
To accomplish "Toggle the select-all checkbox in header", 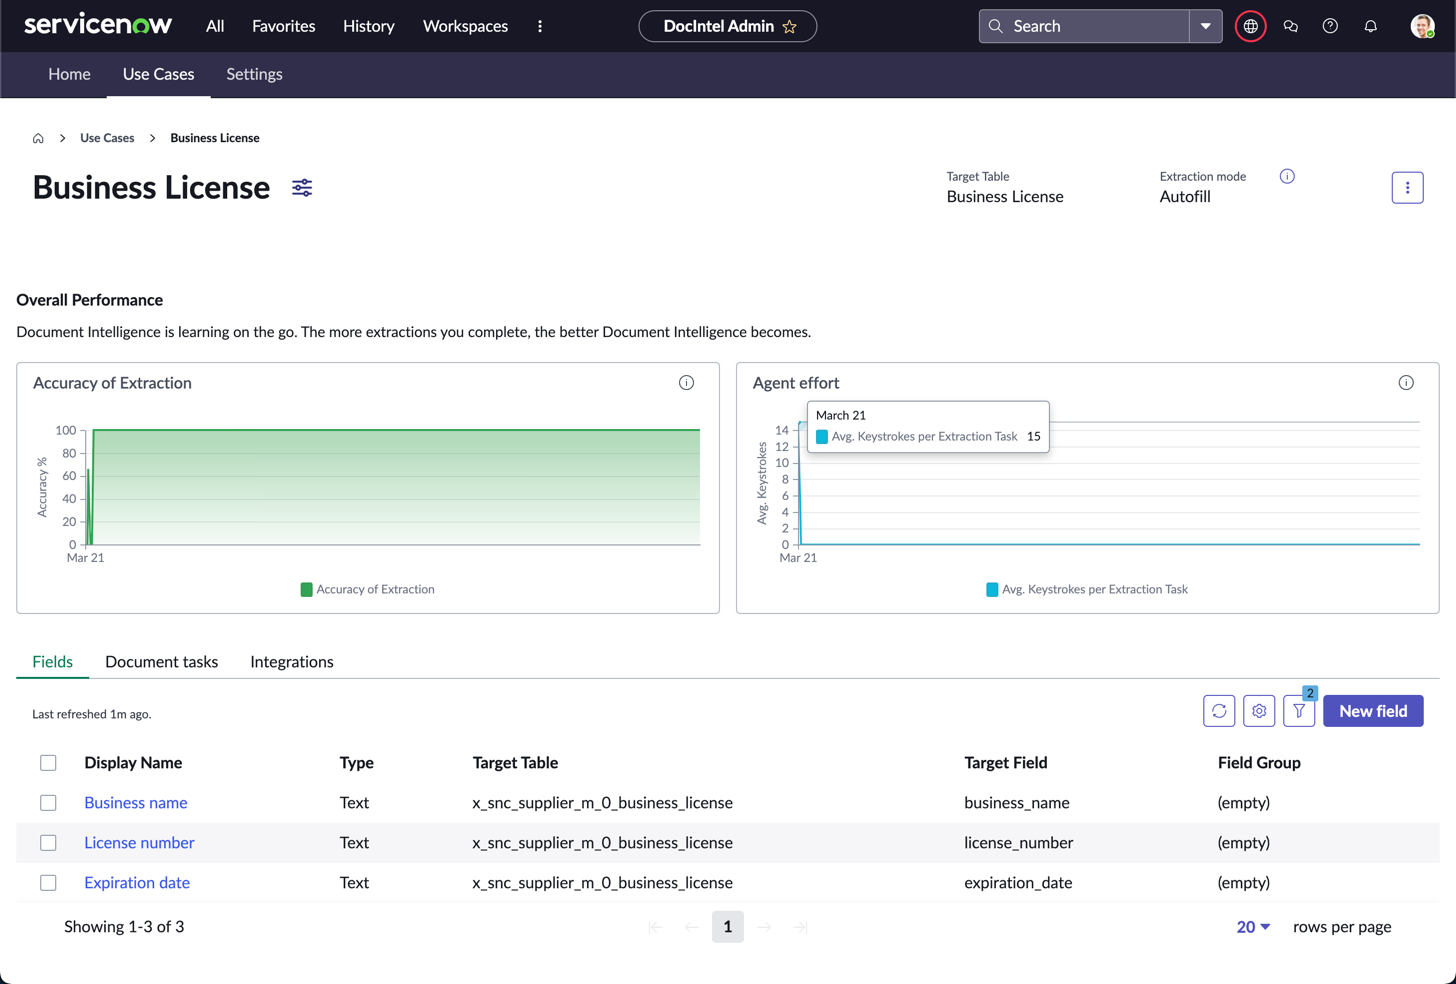I will coord(48,763).
